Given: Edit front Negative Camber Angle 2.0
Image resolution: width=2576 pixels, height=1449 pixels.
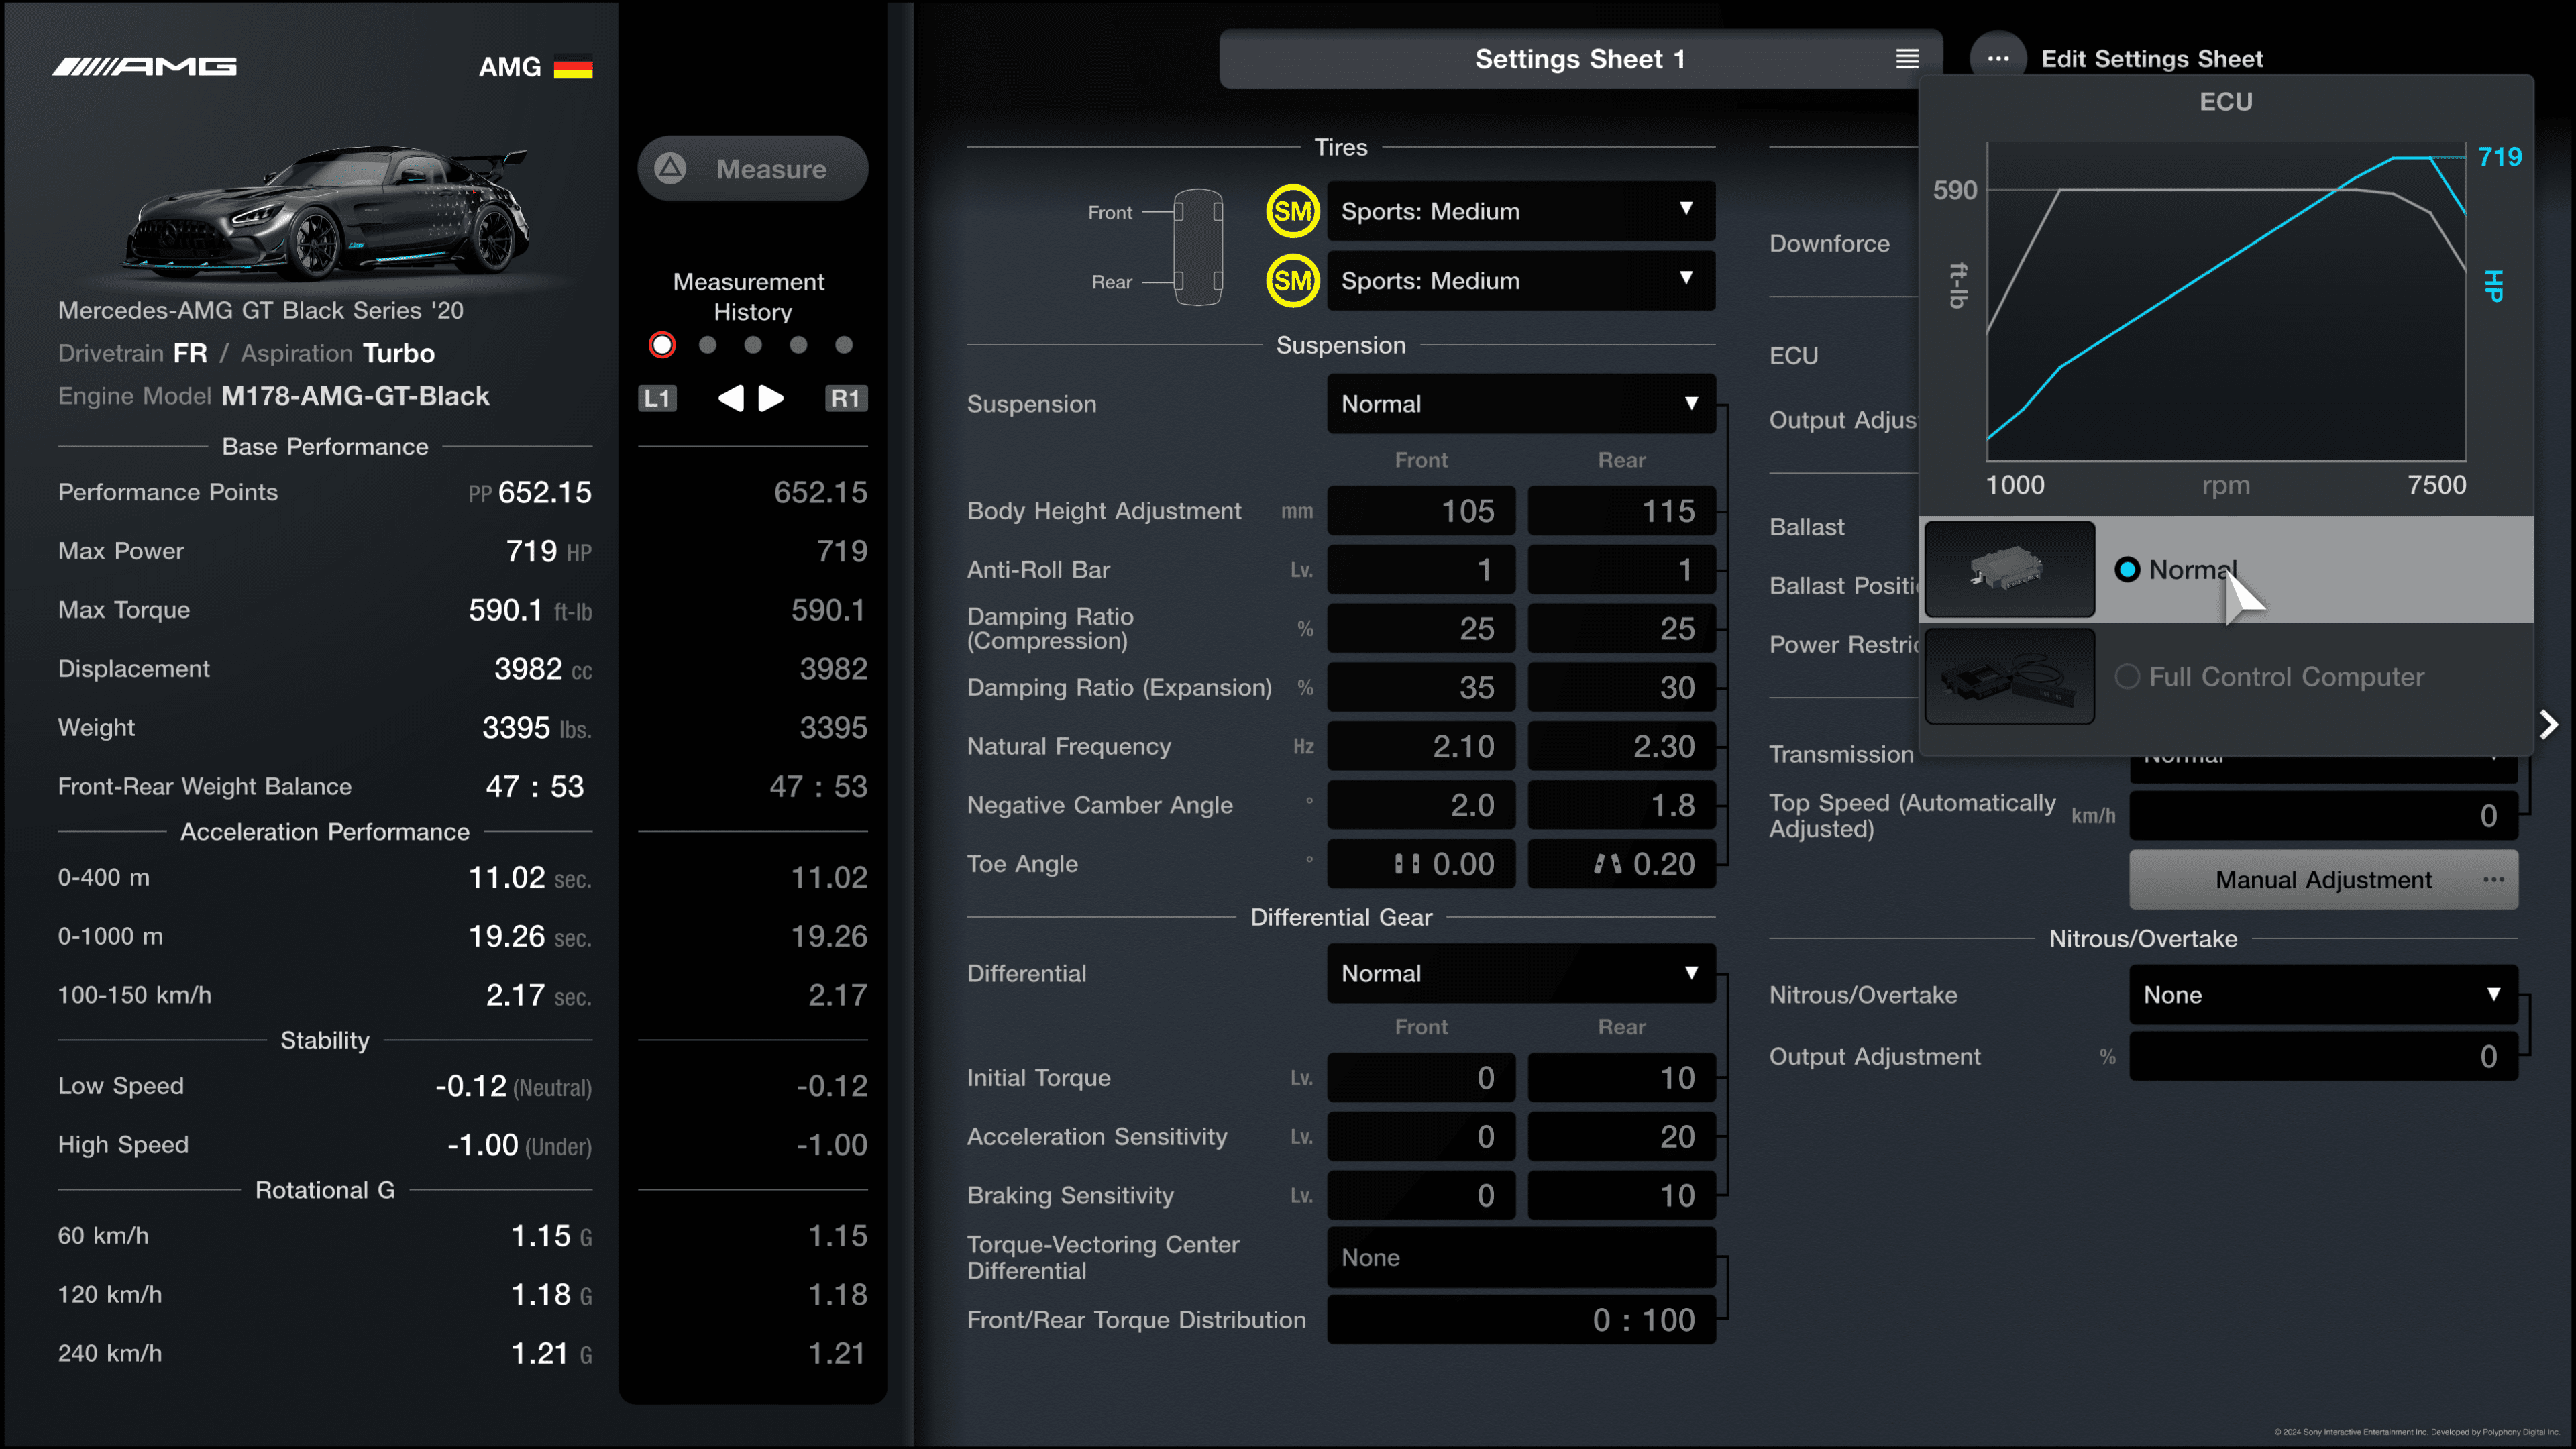Looking at the screenshot, I should point(1421,805).
